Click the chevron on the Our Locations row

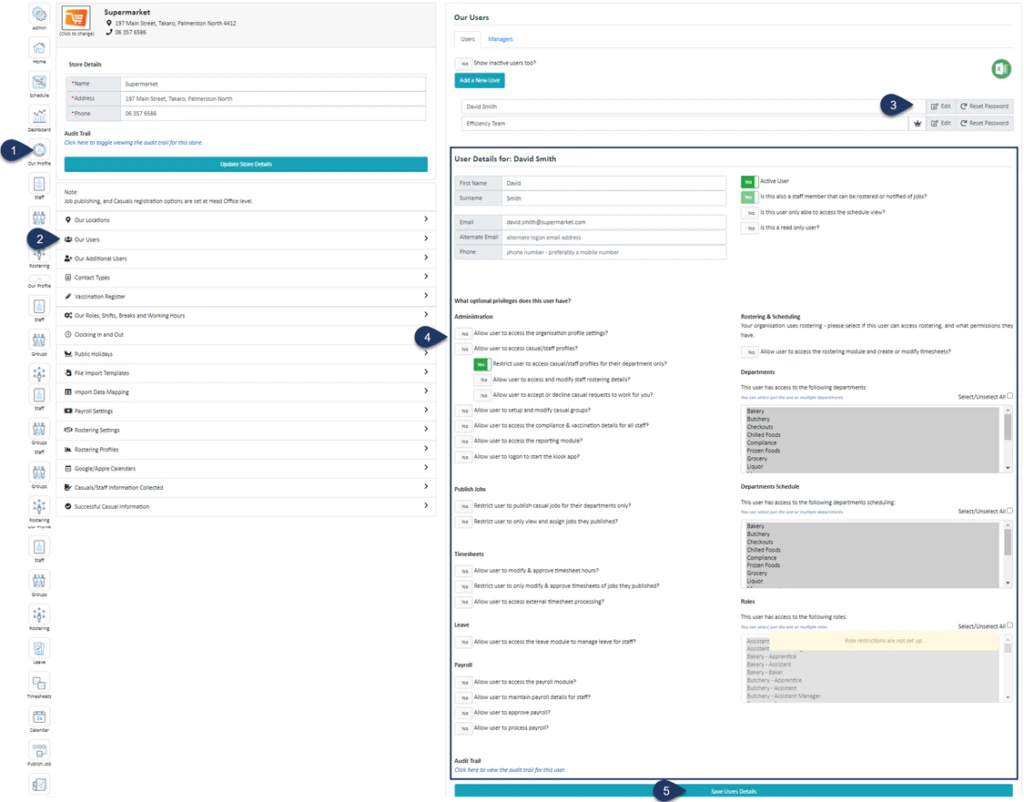point(426,219)
